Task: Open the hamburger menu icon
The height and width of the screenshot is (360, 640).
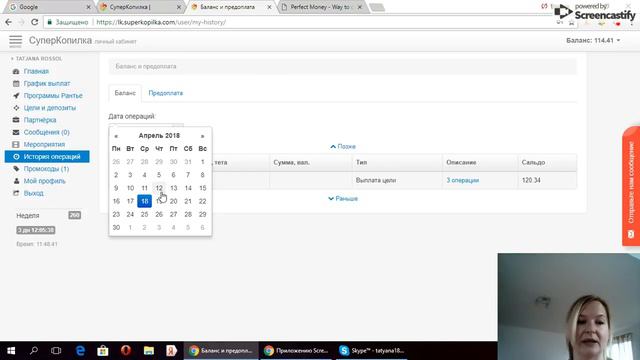Action: click(x=16, y=41)
